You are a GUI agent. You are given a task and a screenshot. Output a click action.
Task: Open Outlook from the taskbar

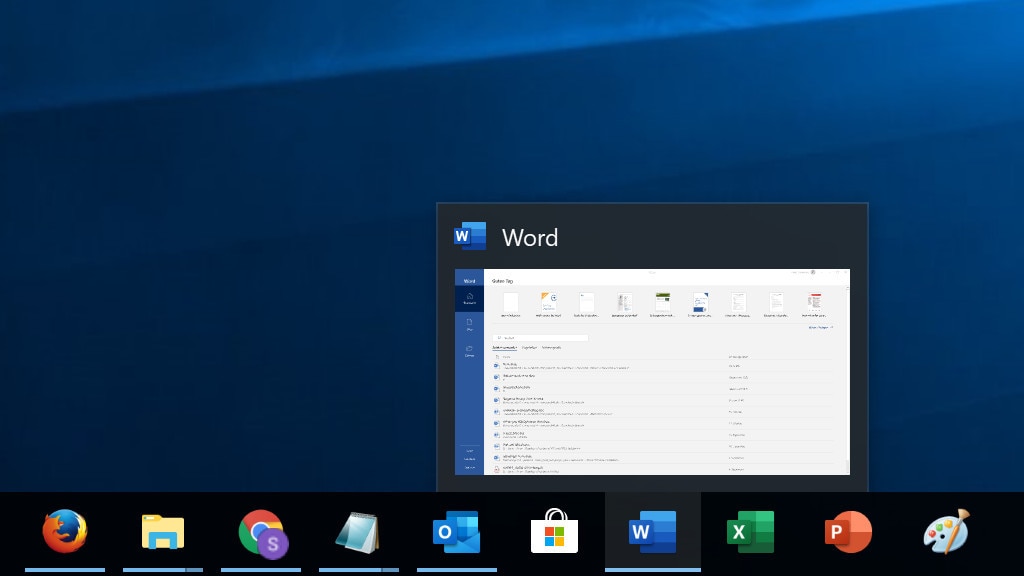pyautogui.click(x=456, y=532)
